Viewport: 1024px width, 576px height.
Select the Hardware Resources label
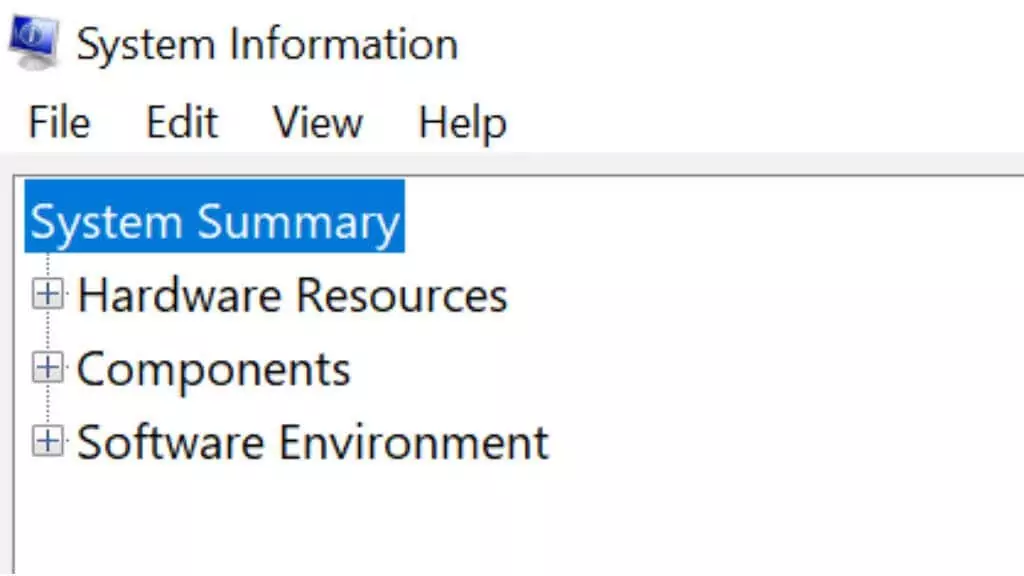point(292,295)
